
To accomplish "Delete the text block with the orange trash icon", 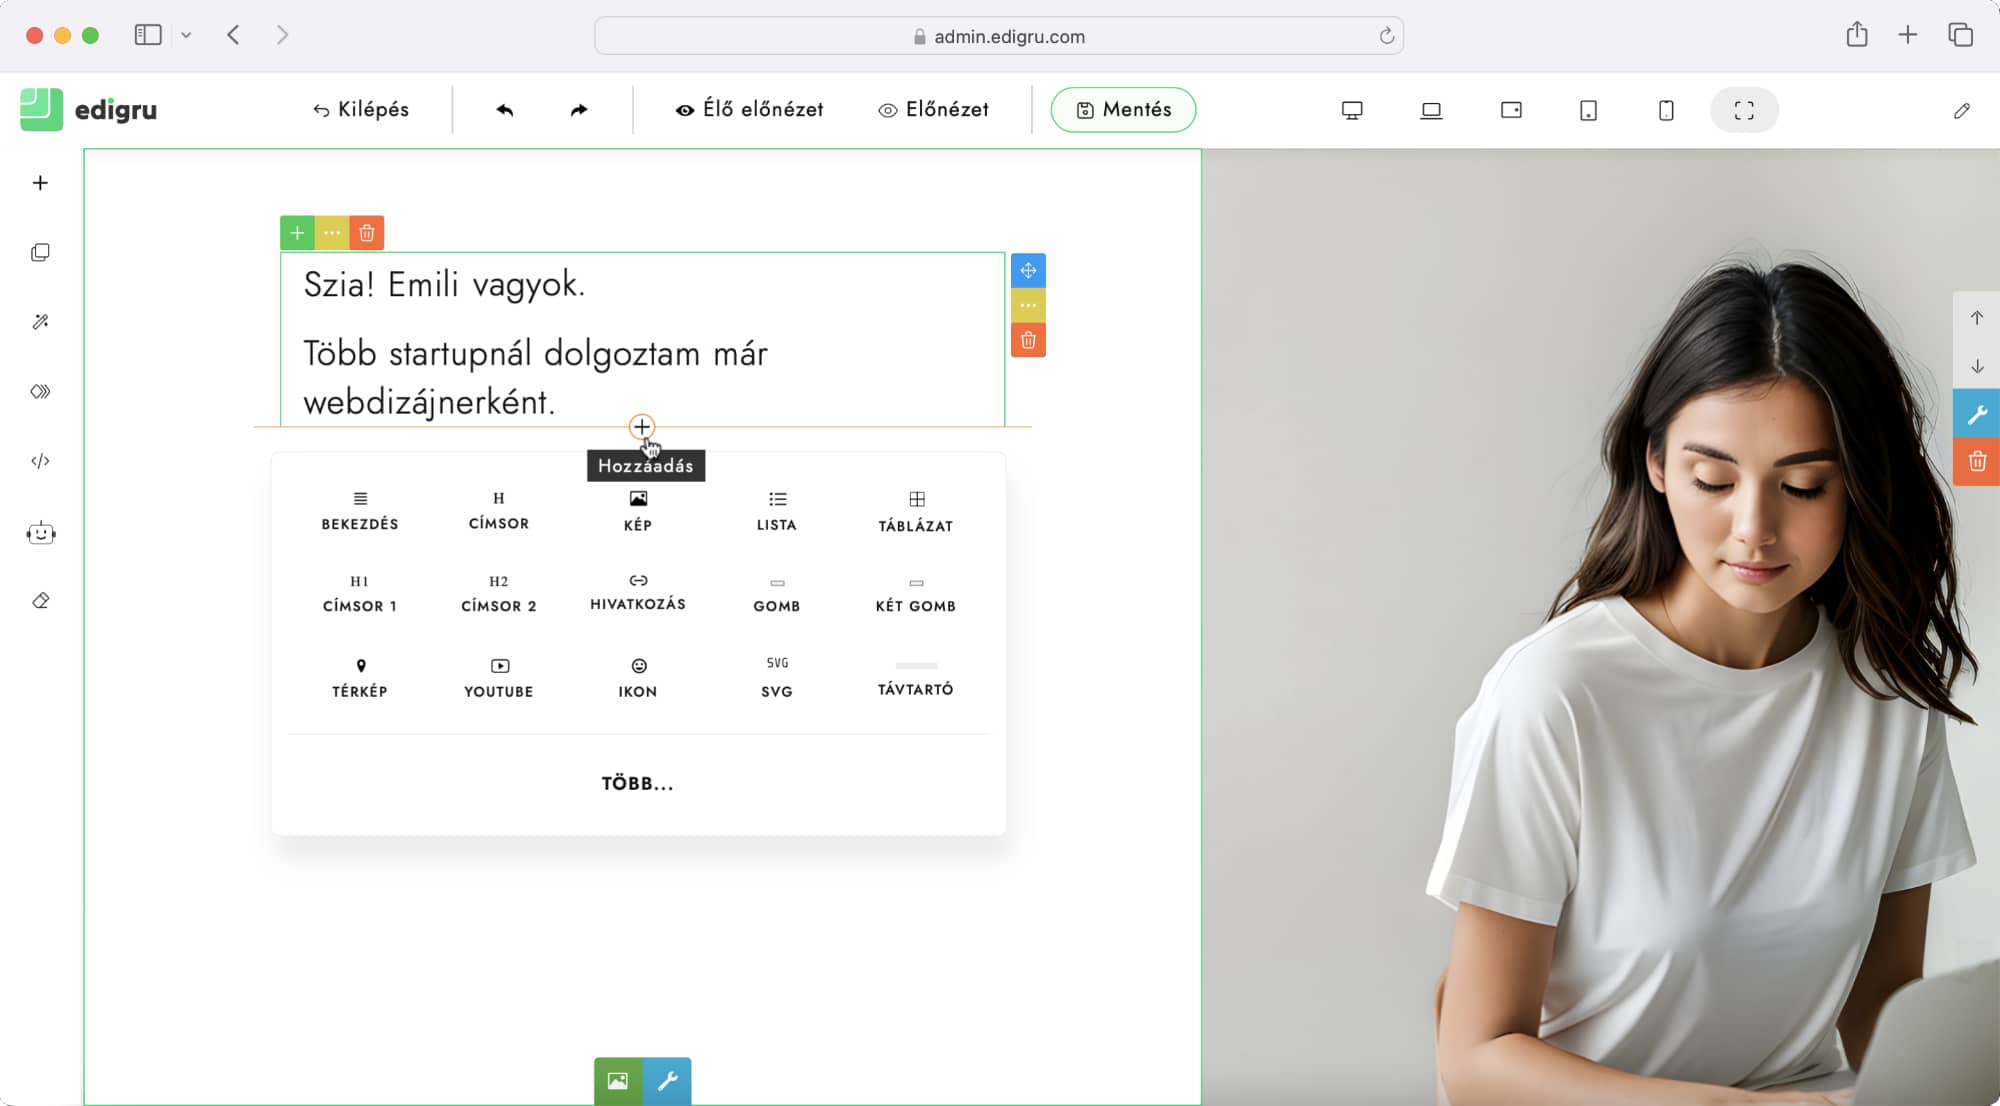I will pyautogui.click(x=1028, y=339).
